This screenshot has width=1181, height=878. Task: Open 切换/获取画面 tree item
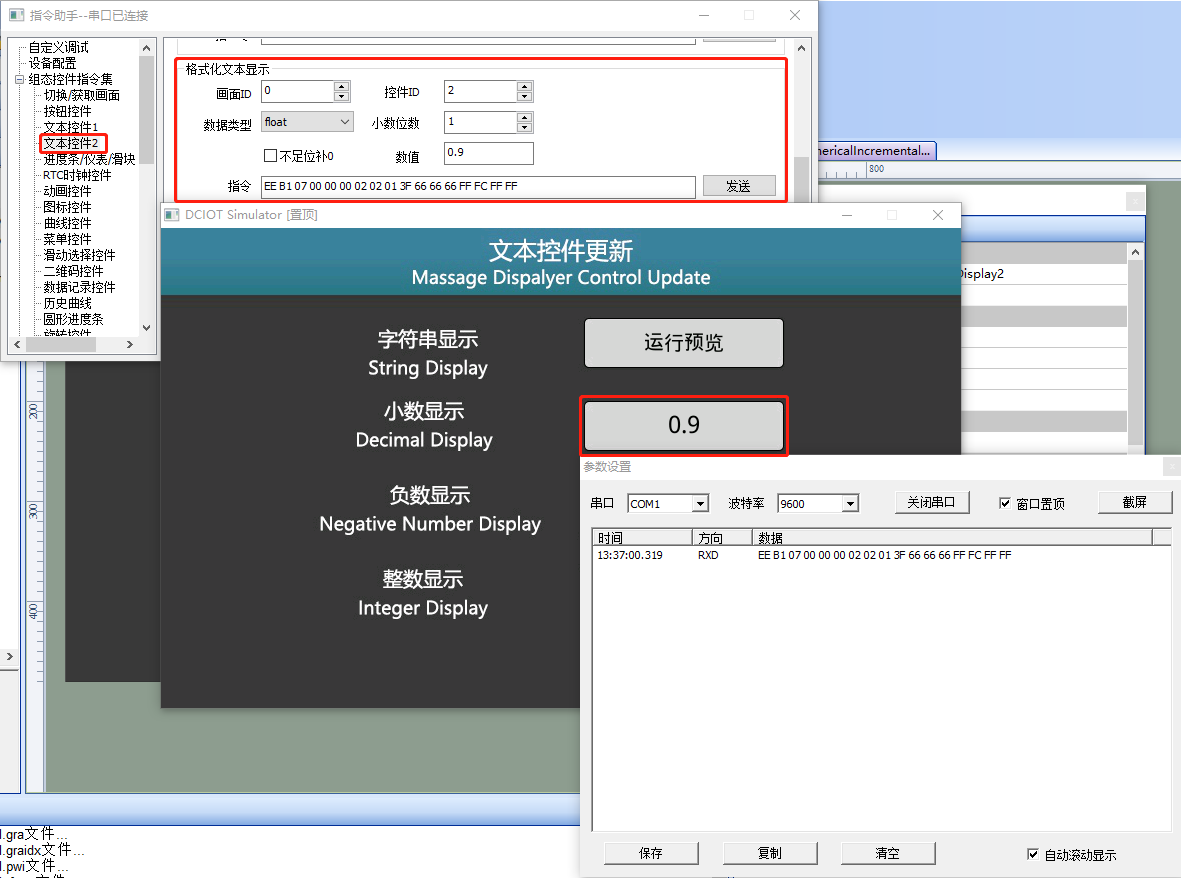pos(81,95)
